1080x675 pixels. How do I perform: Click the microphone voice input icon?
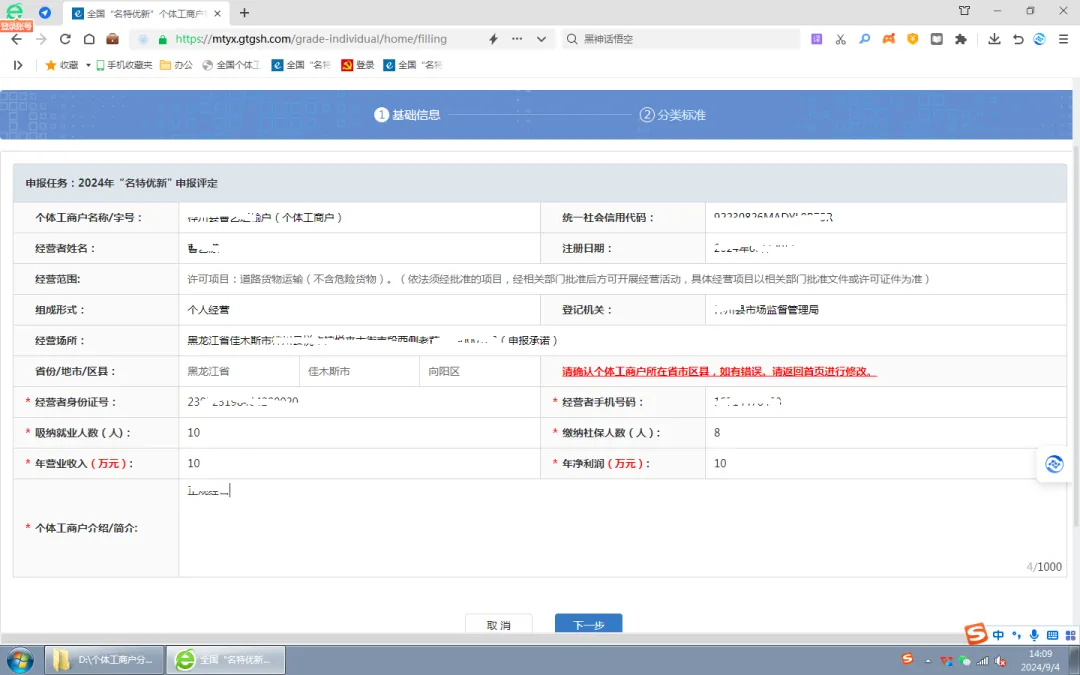[1034, 635]
